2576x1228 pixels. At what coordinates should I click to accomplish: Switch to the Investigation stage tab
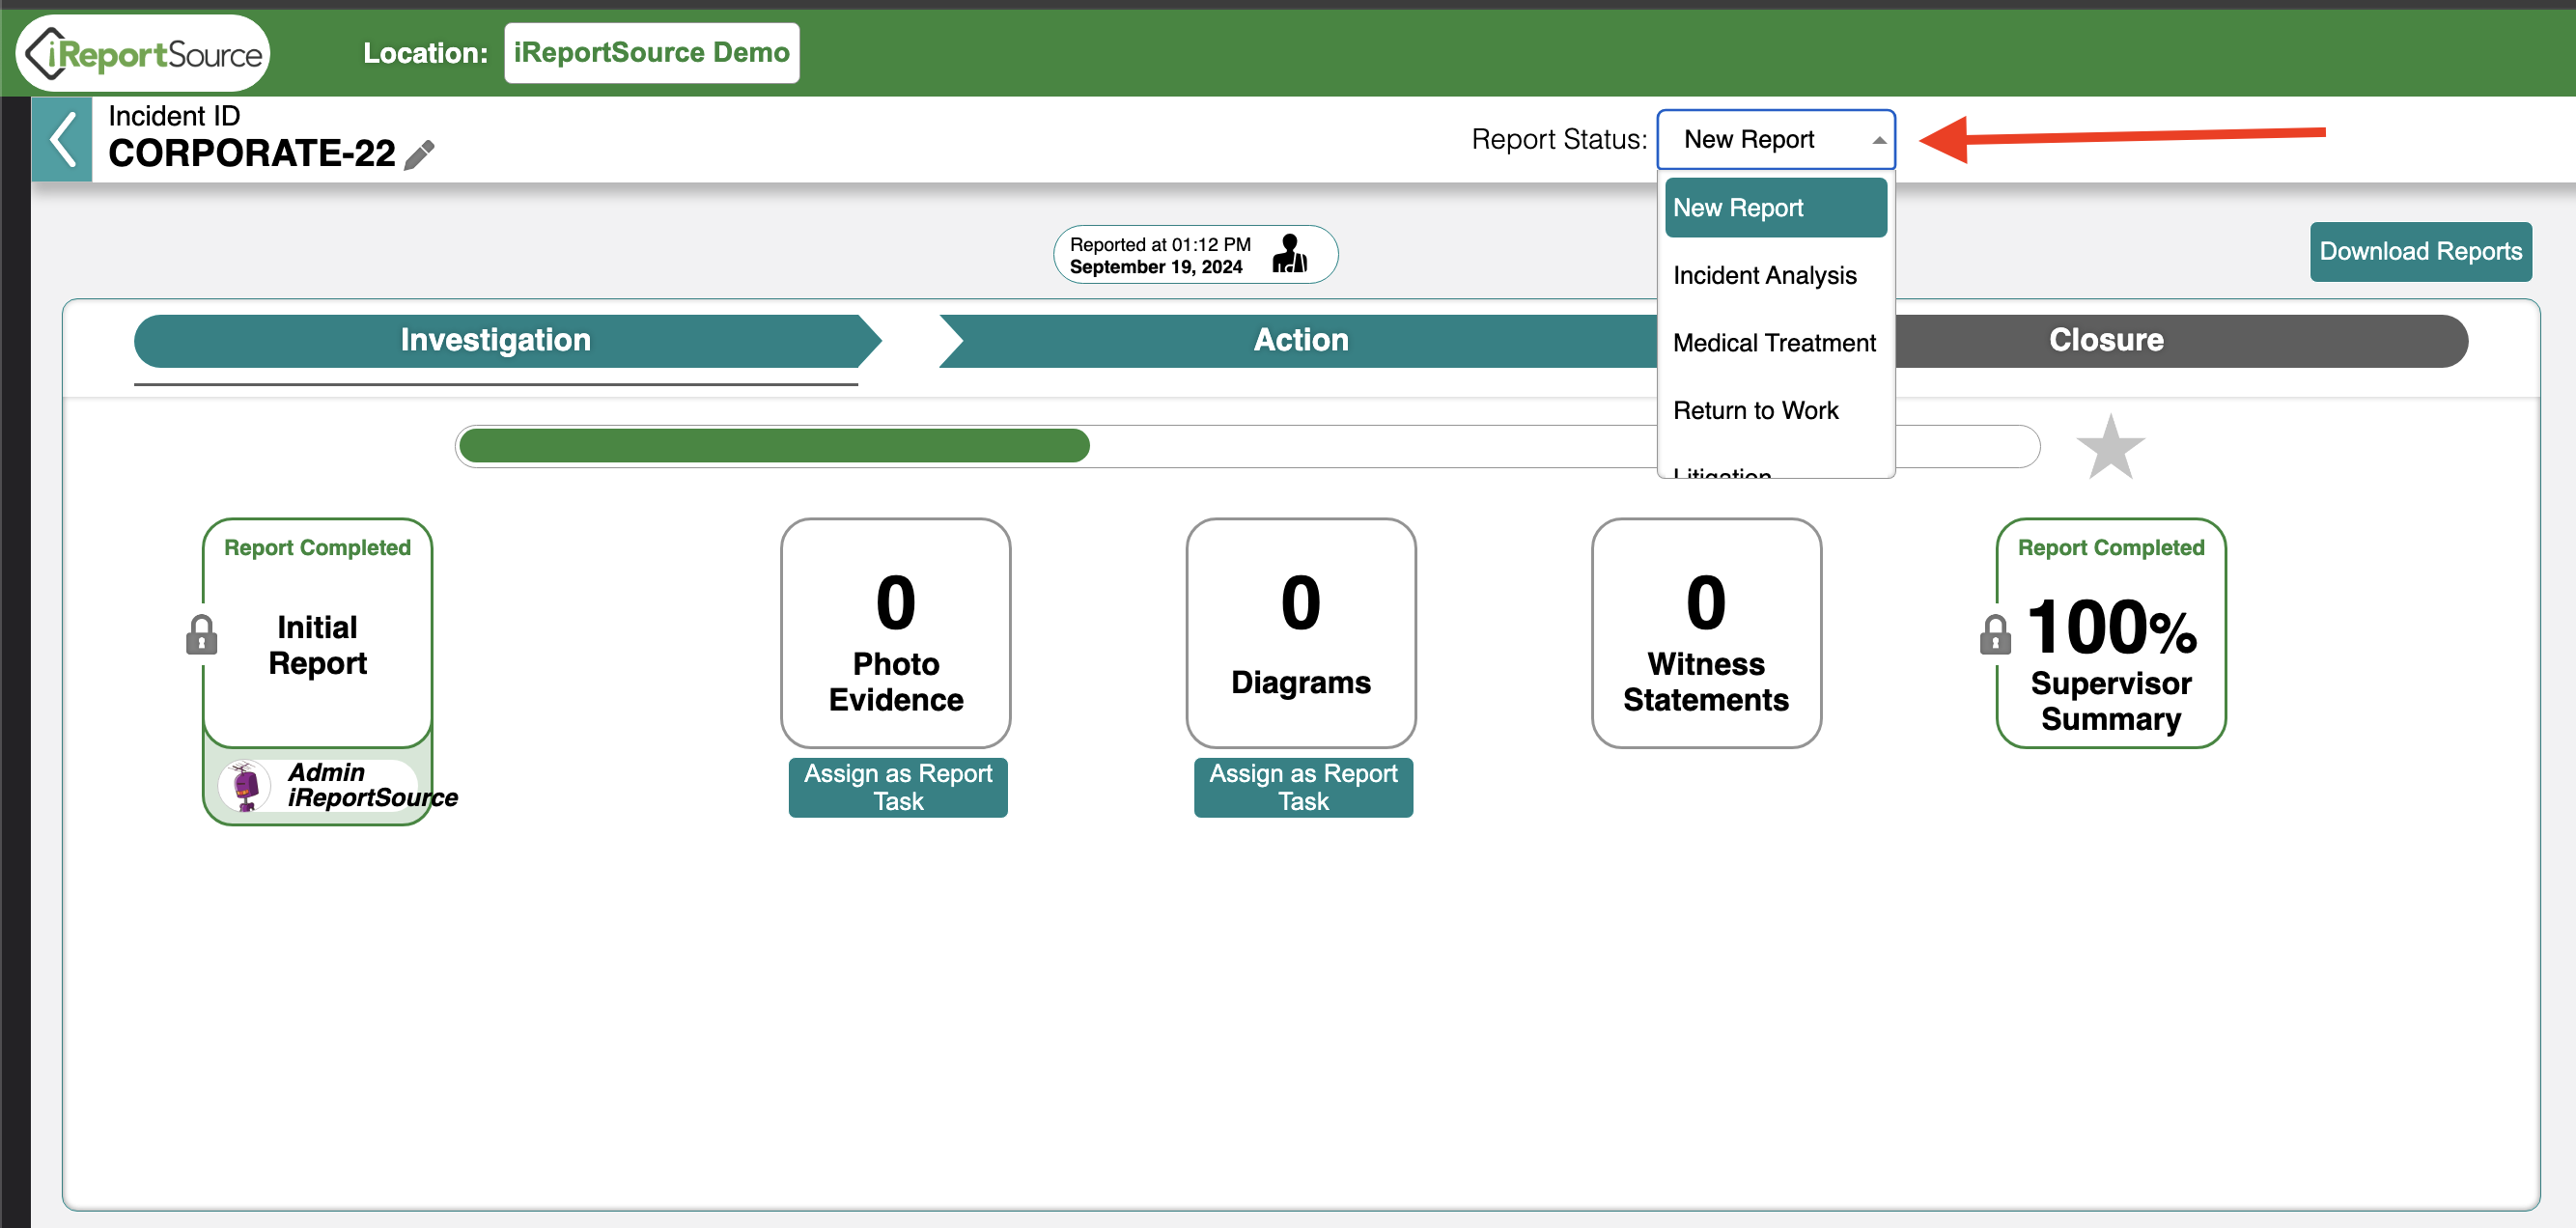point(507,341)
